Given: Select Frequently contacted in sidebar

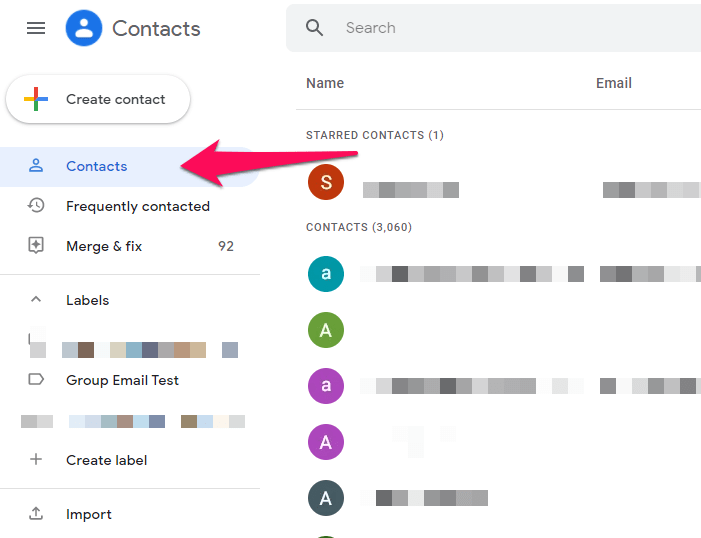Looking at the screenshot, I should tap(130, 206).
